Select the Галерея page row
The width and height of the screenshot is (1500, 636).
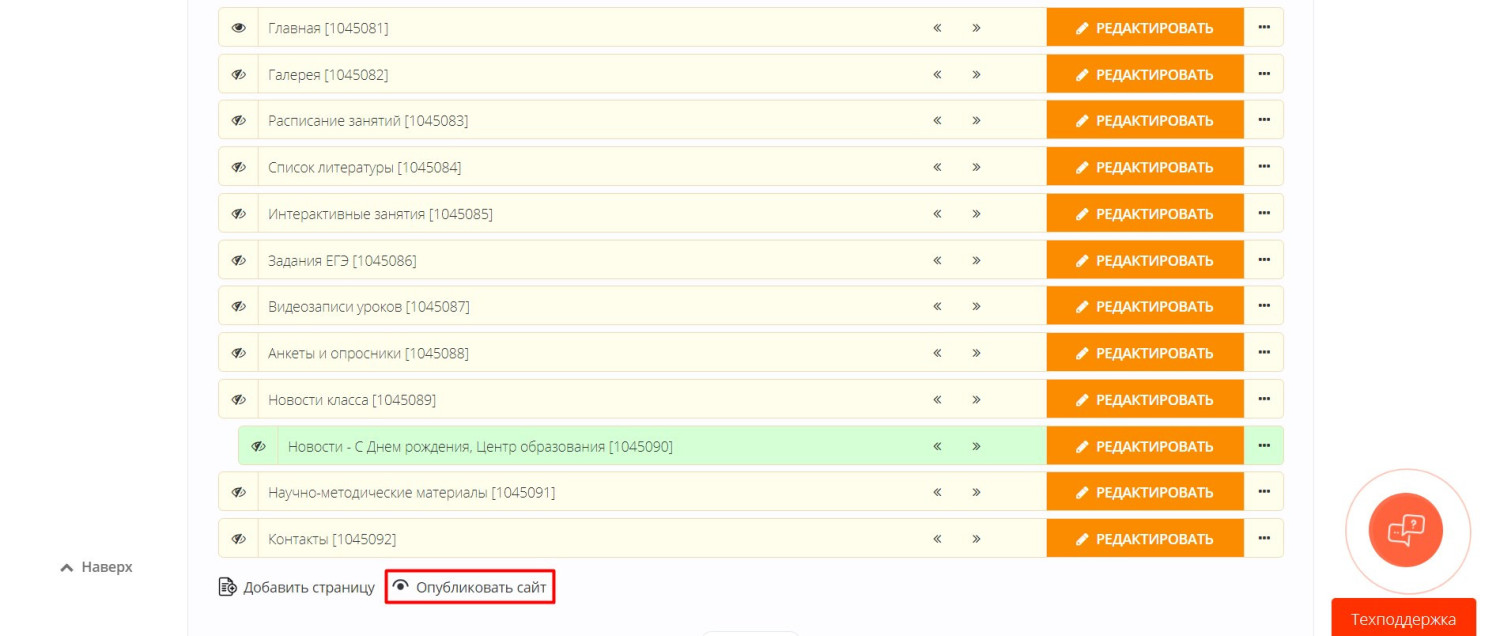[328, 74]
